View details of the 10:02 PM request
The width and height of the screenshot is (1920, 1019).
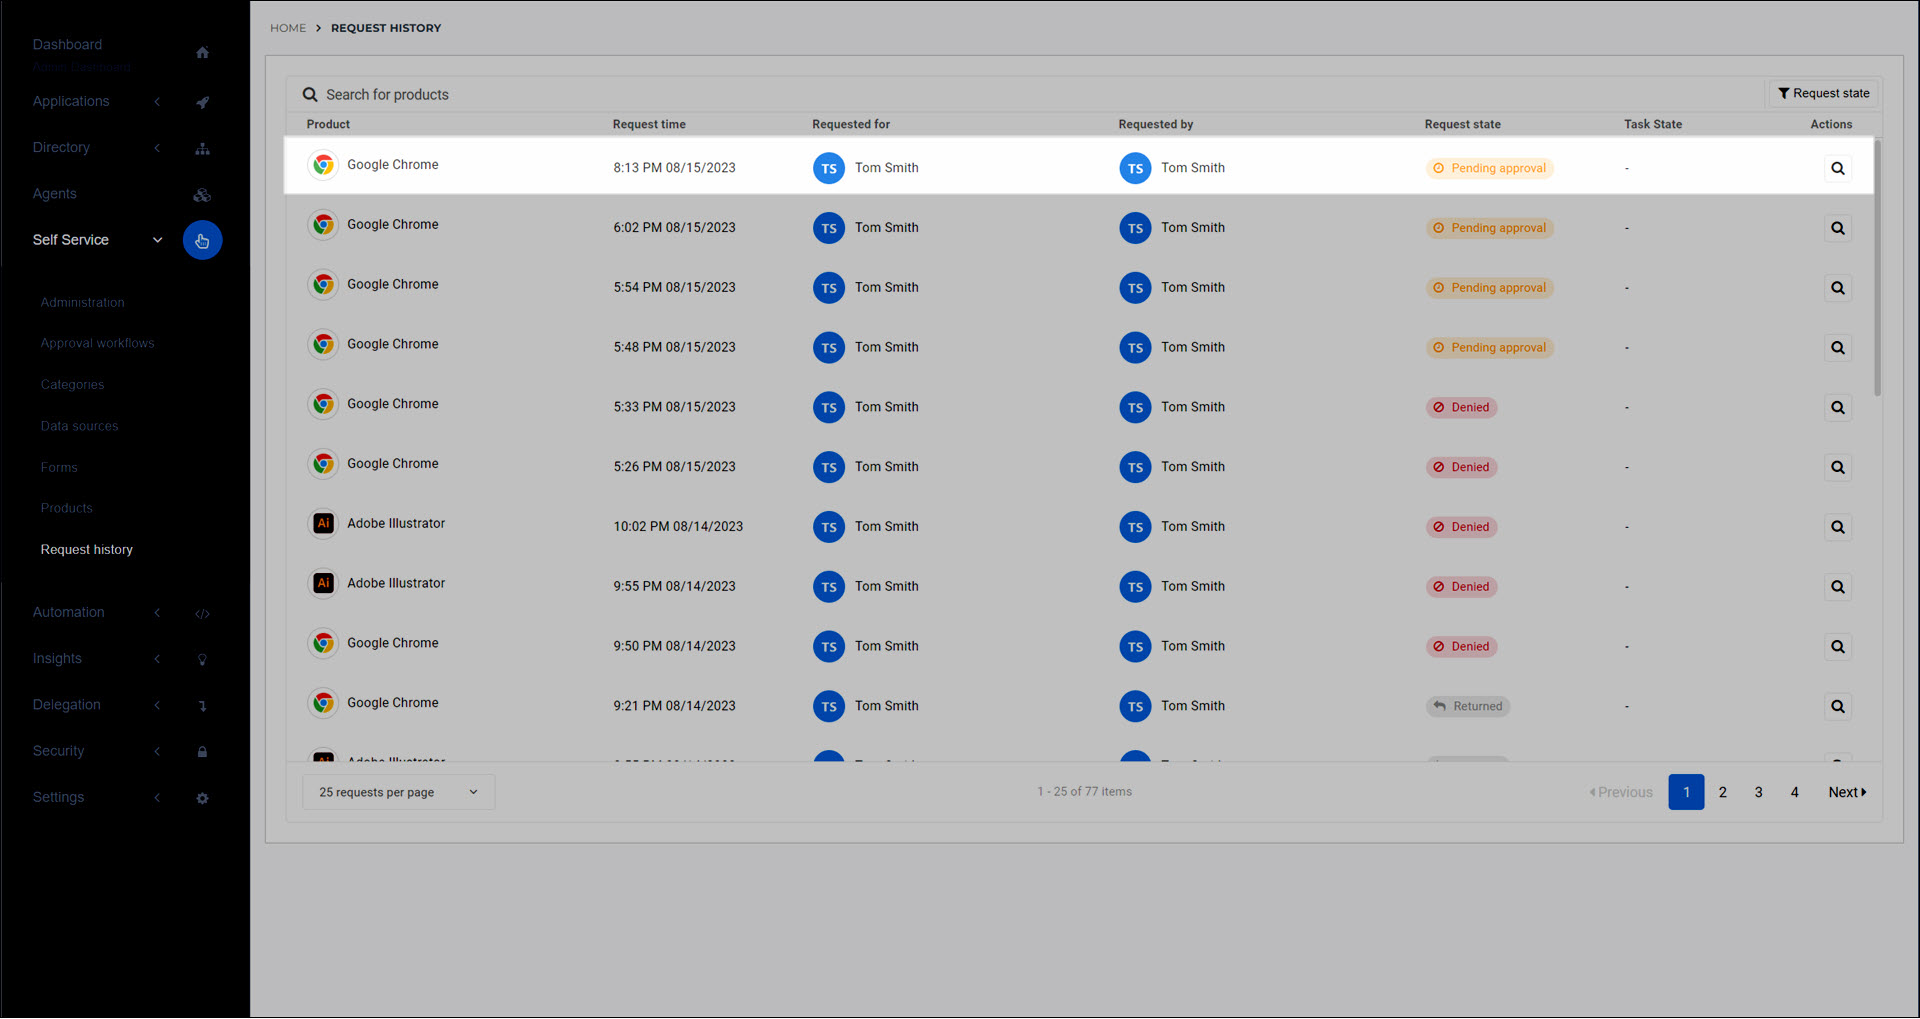click(x=1837, y=527)
